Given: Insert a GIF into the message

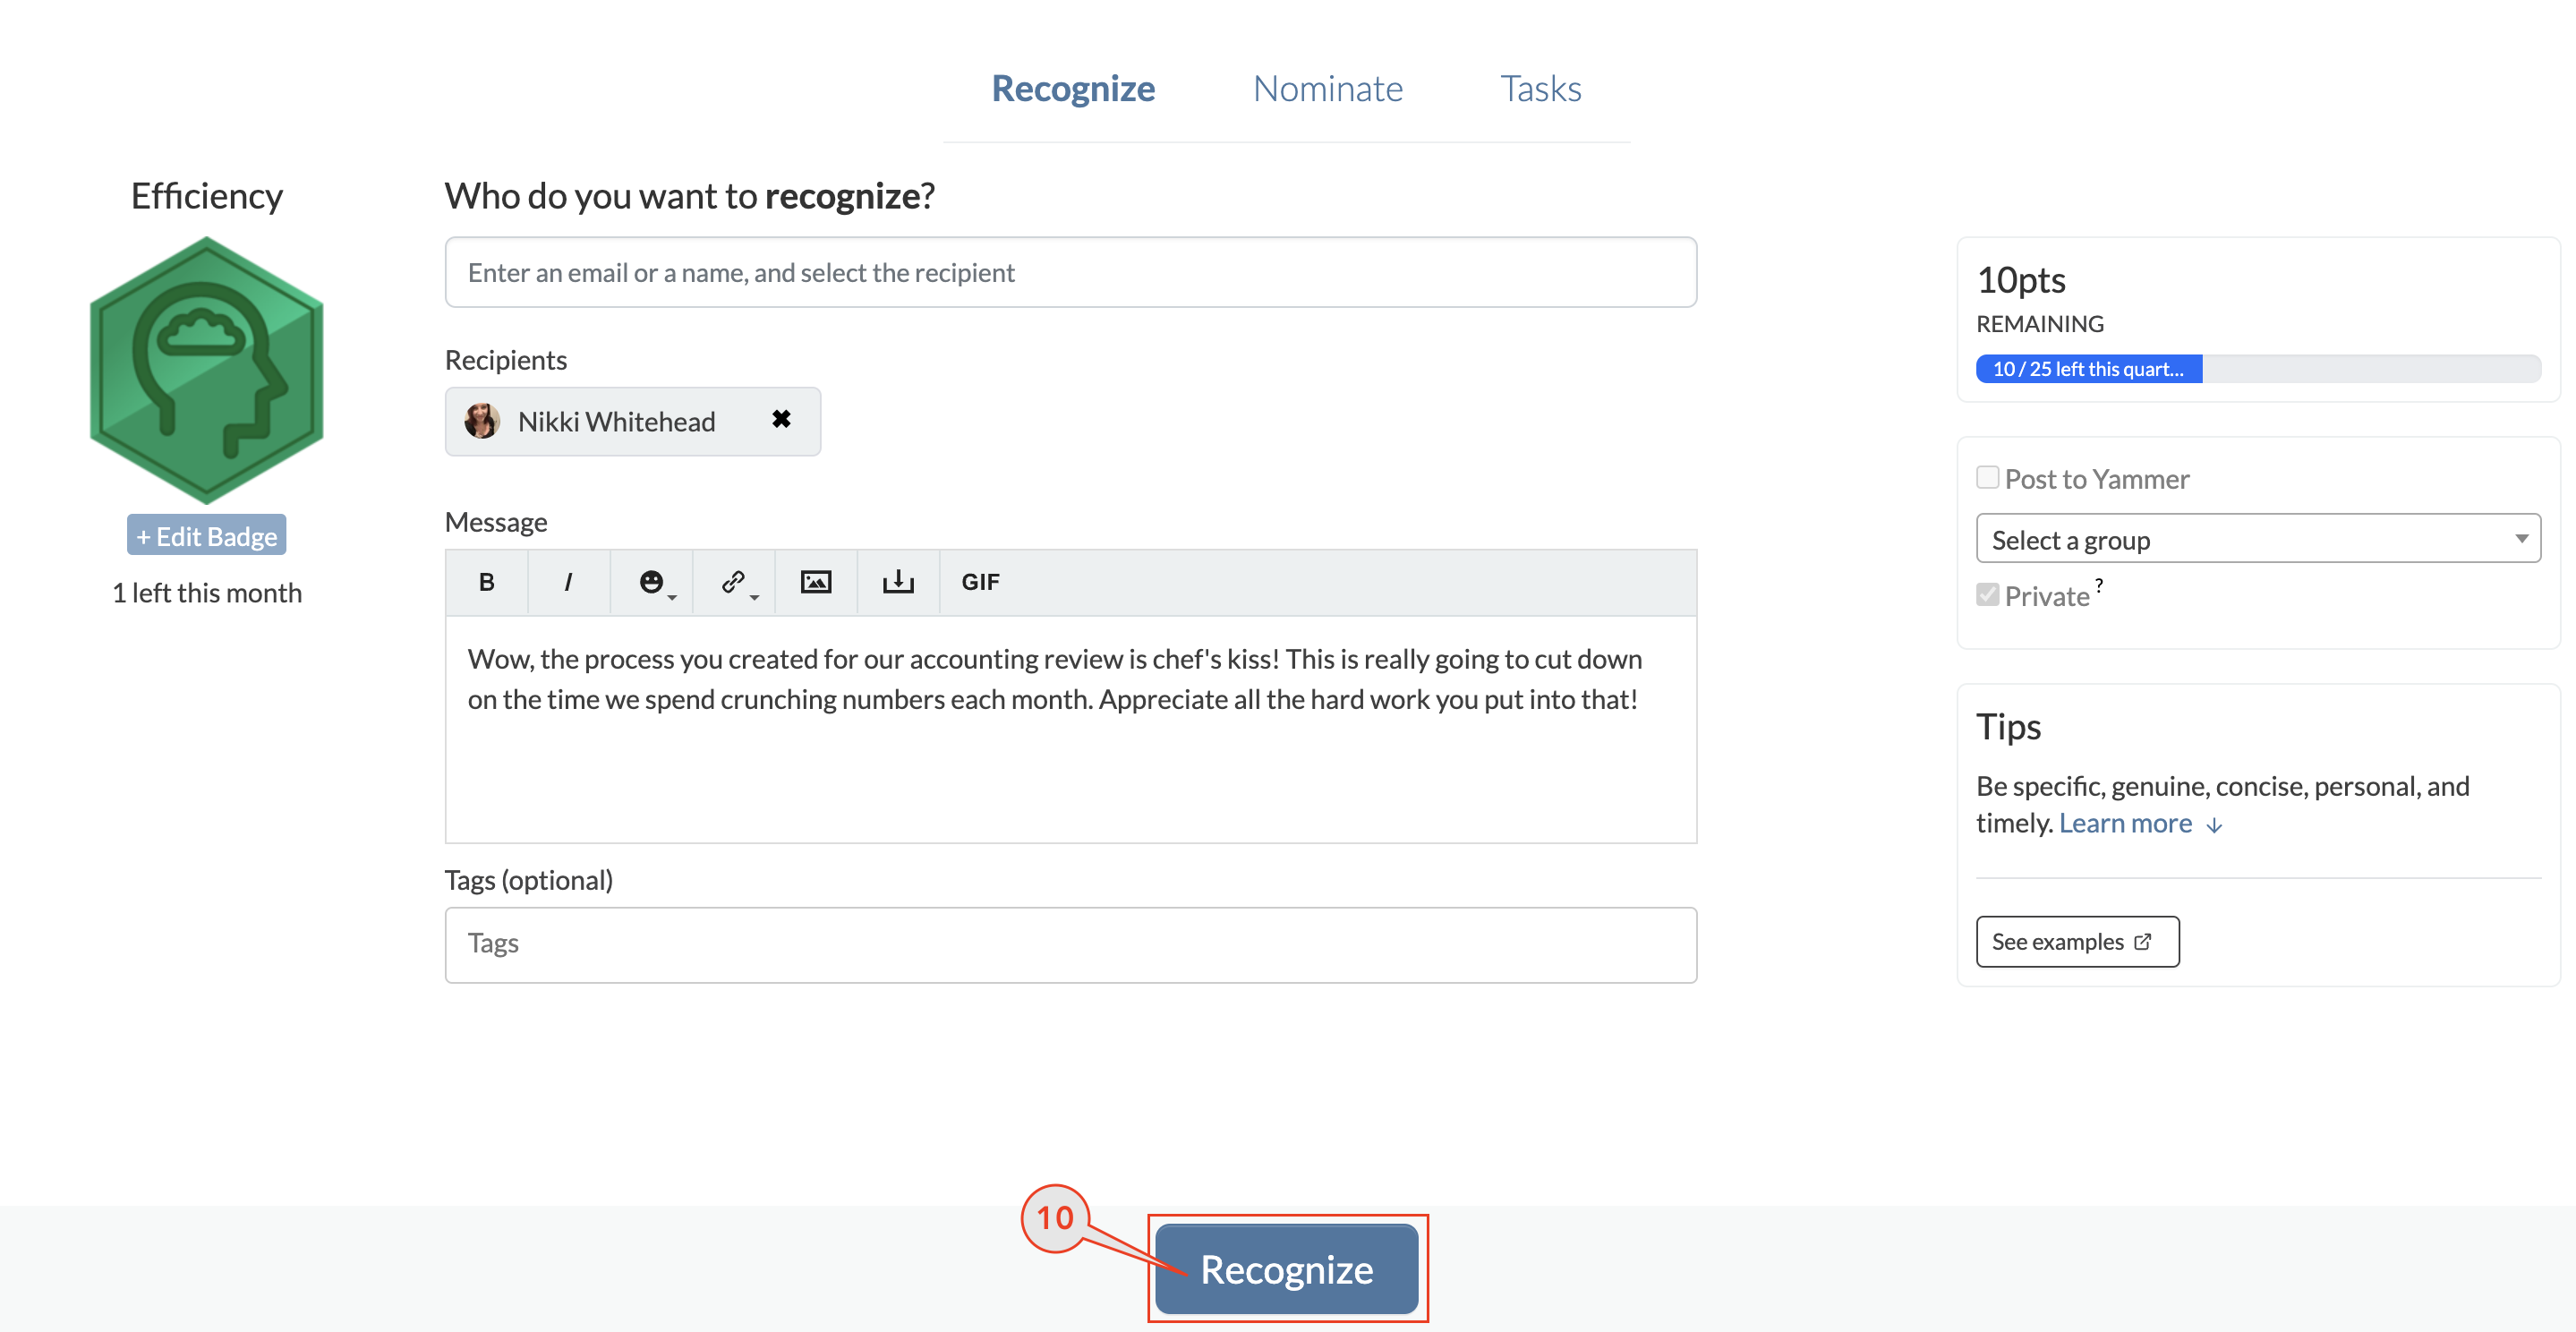Looking at the screenshot, I should point(979,581).
